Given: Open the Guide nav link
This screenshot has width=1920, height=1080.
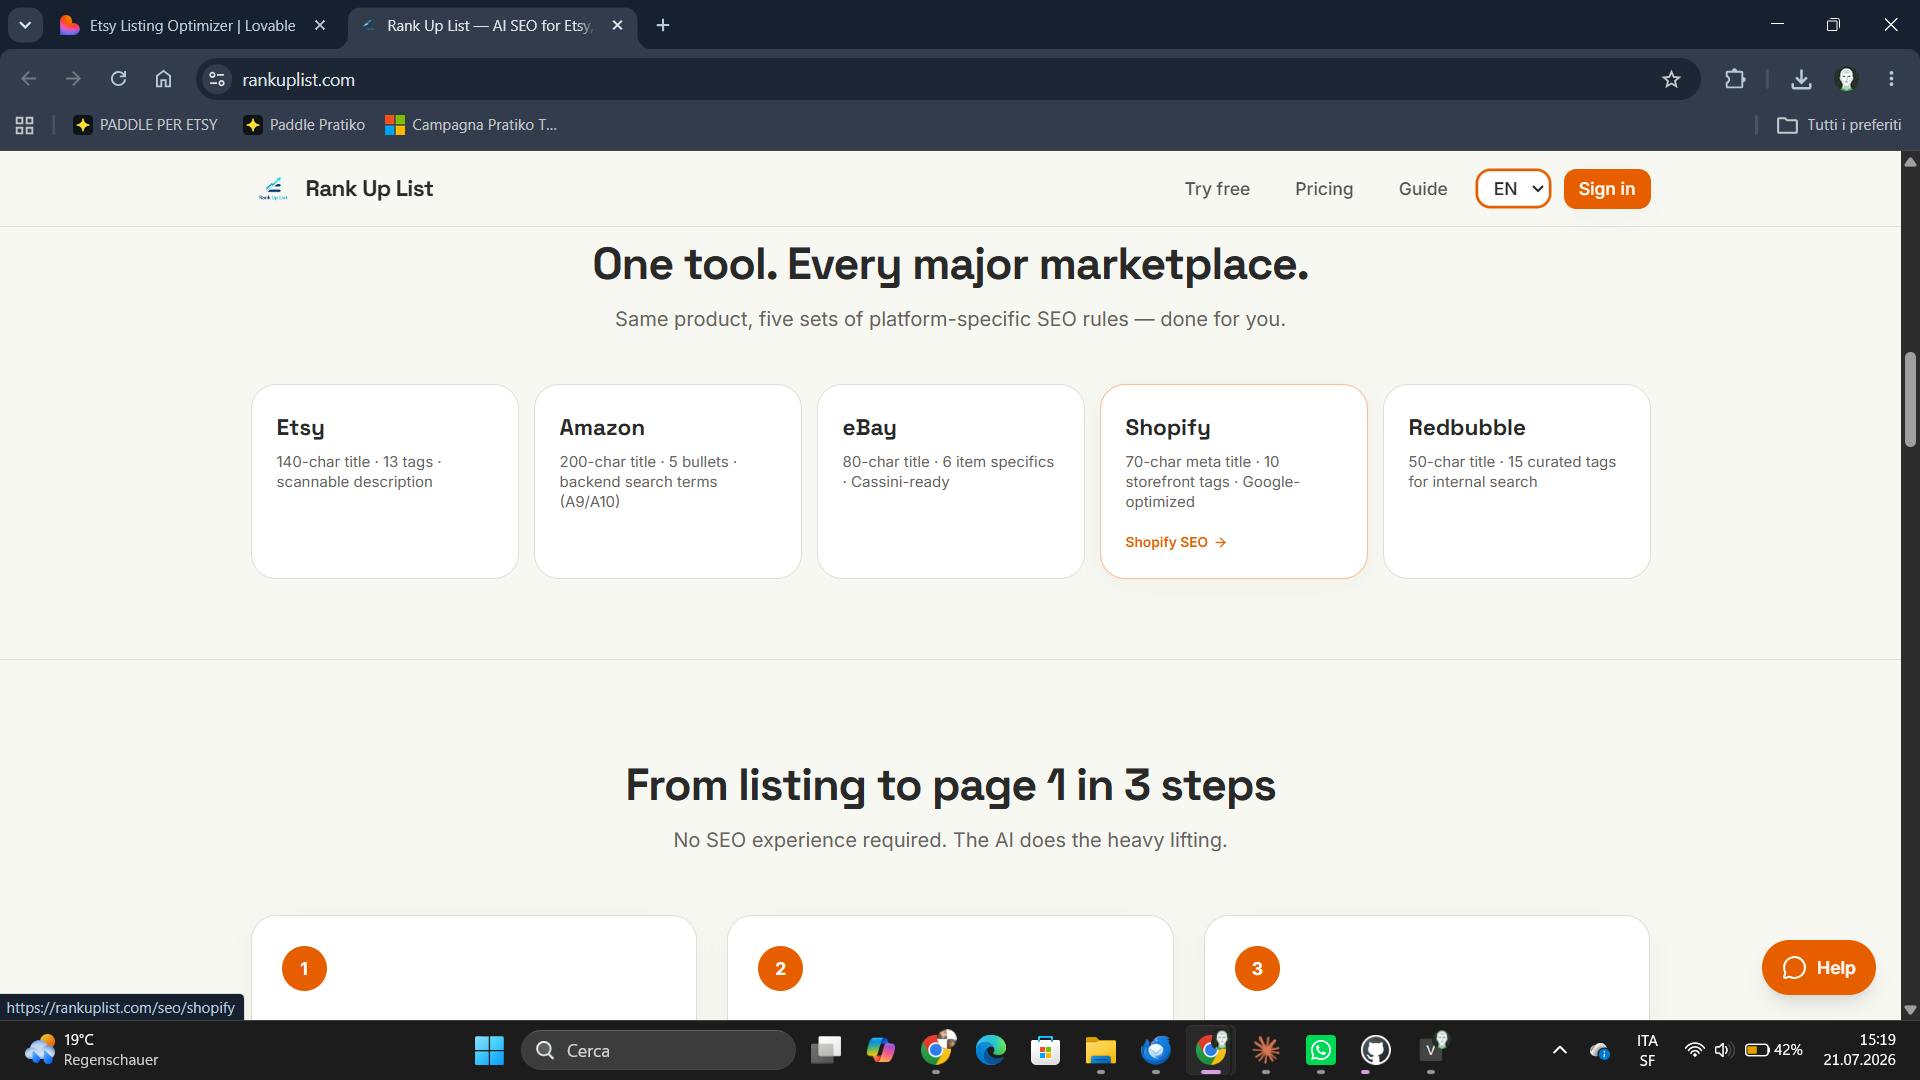Looking at the screenshot, I should tap(1423, 189).
